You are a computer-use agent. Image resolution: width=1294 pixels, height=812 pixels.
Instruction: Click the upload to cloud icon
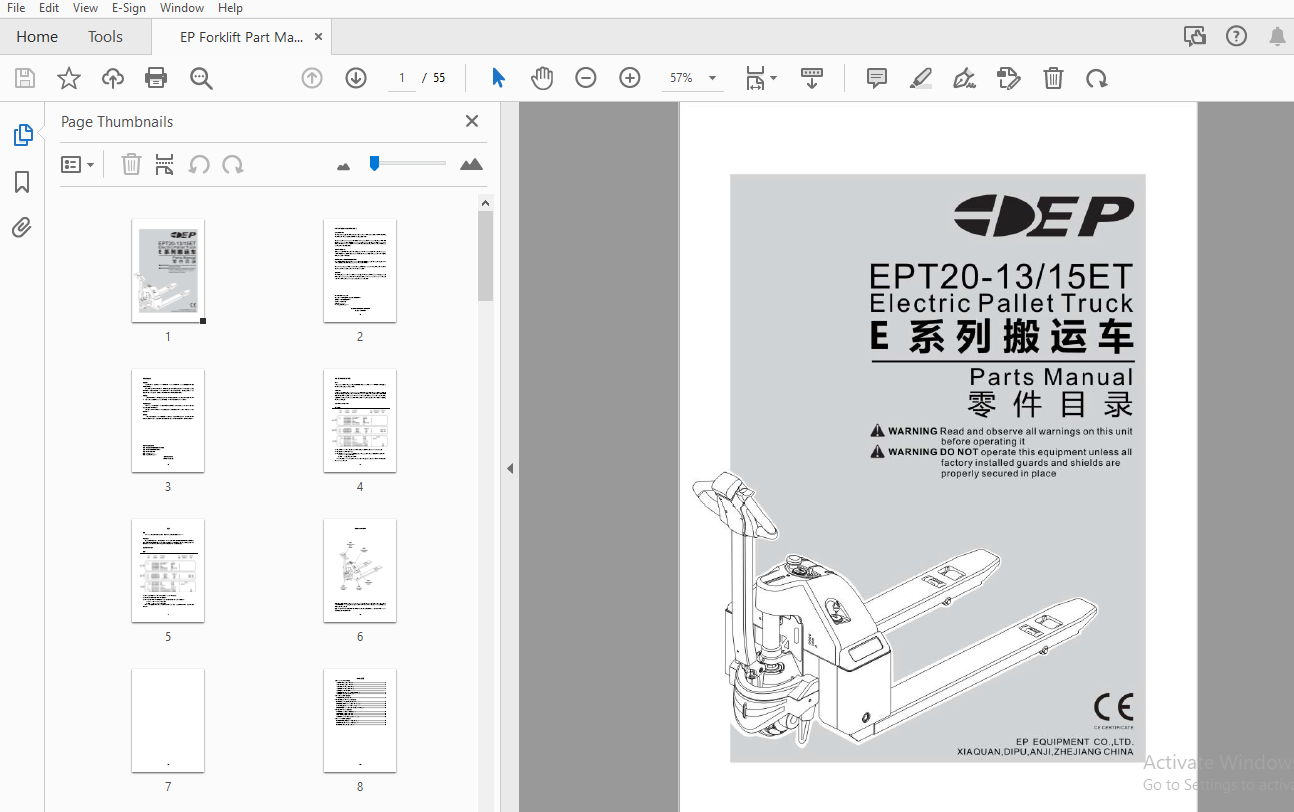(x=113, y=78)
